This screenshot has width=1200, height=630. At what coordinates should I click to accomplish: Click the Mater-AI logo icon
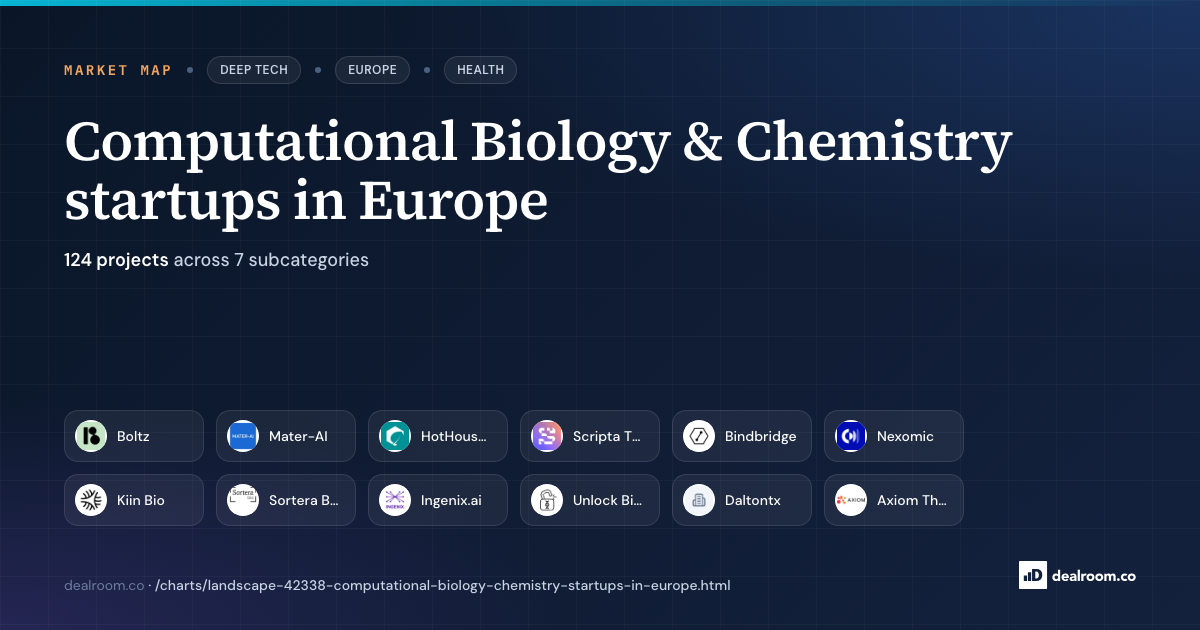243,436
